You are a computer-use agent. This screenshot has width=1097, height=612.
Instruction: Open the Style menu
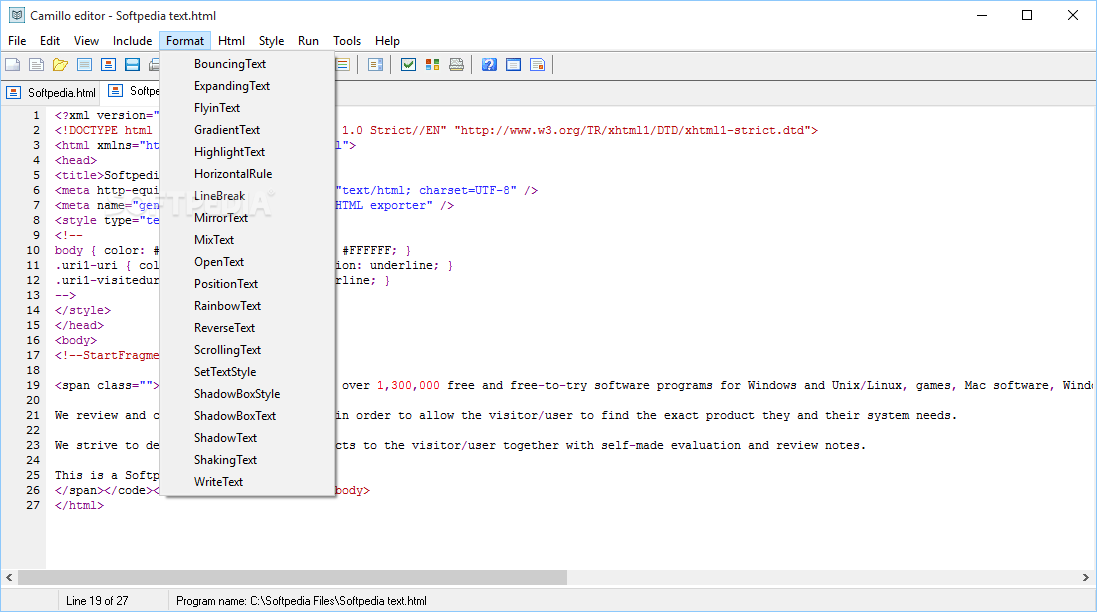point(271,41)
